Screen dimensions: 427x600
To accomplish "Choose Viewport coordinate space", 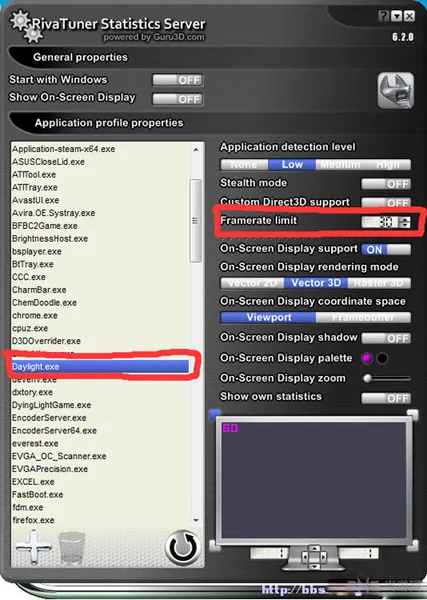I will pyautogui.click(x=269, y=318).
